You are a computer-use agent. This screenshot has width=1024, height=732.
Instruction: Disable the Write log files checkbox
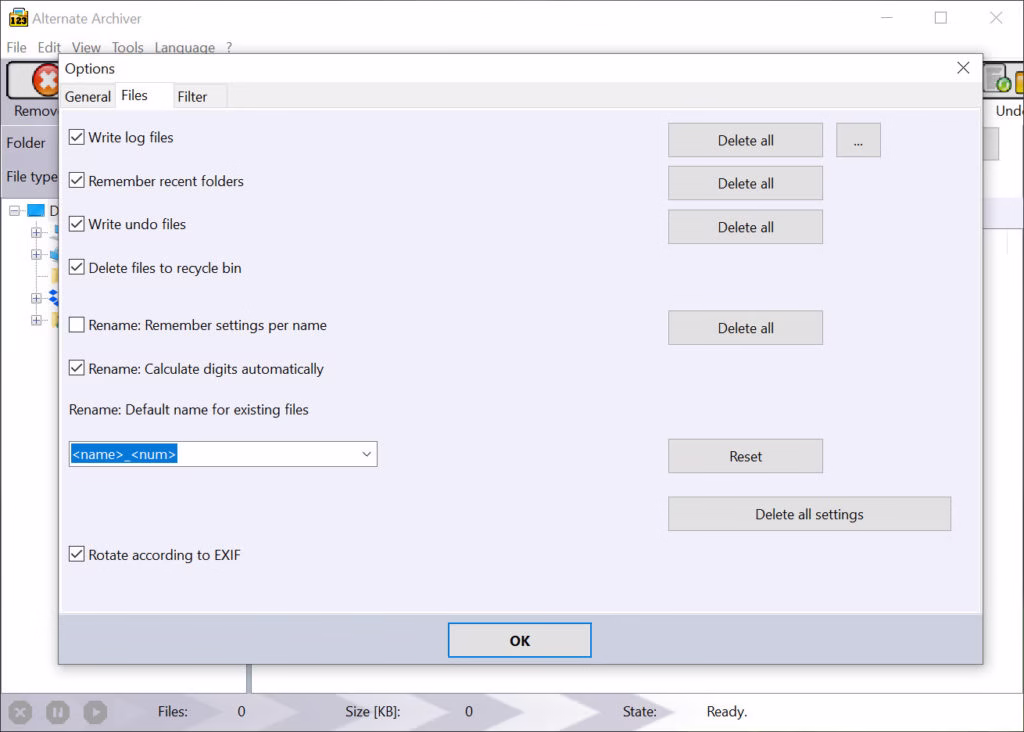pos(77,138)
